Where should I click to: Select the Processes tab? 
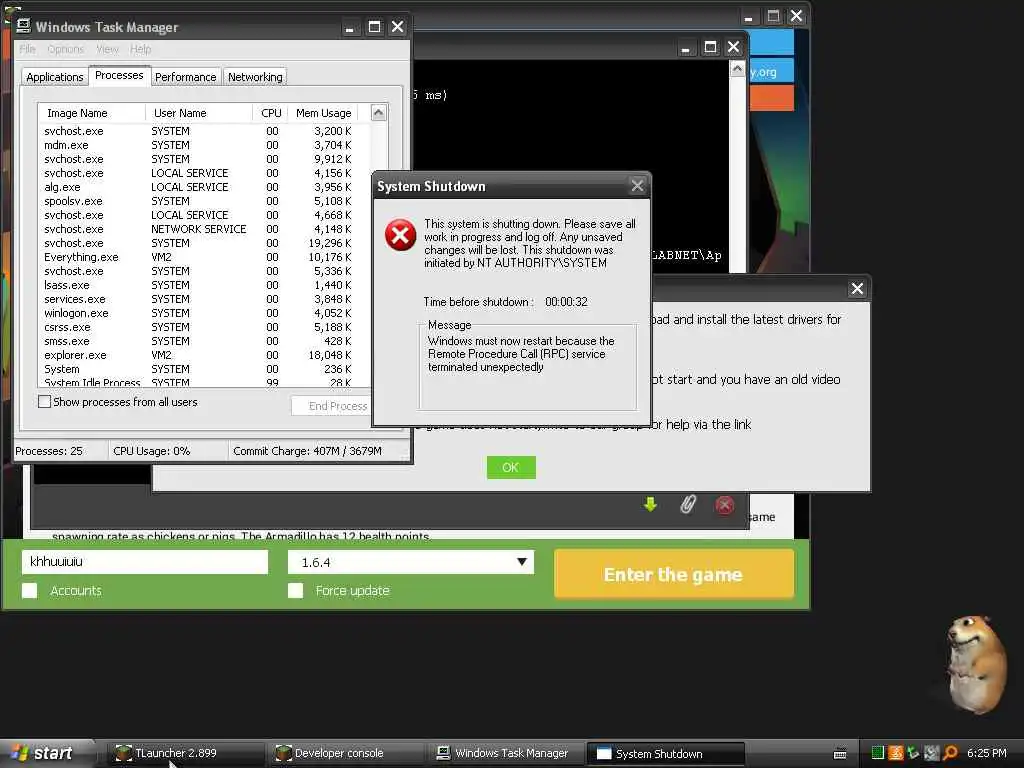click(x=119, y=75)
